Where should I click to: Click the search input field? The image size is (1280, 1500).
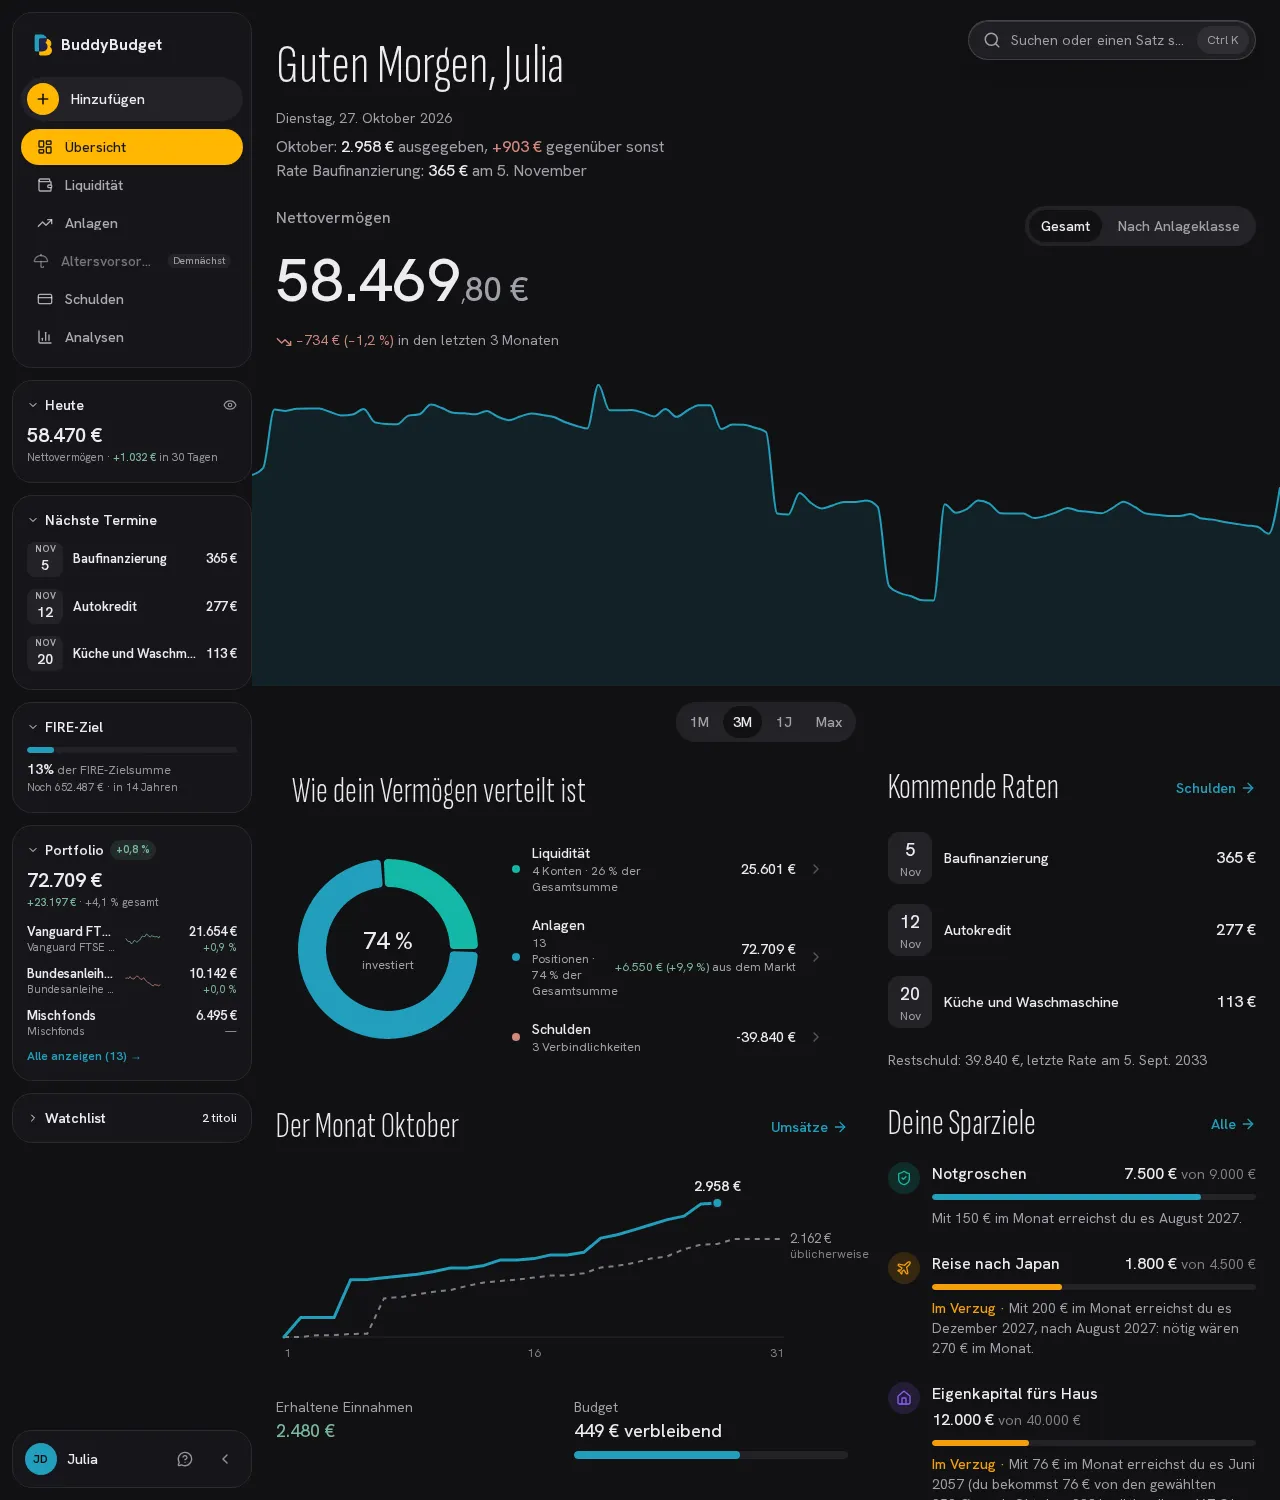tap(1112, 40)
